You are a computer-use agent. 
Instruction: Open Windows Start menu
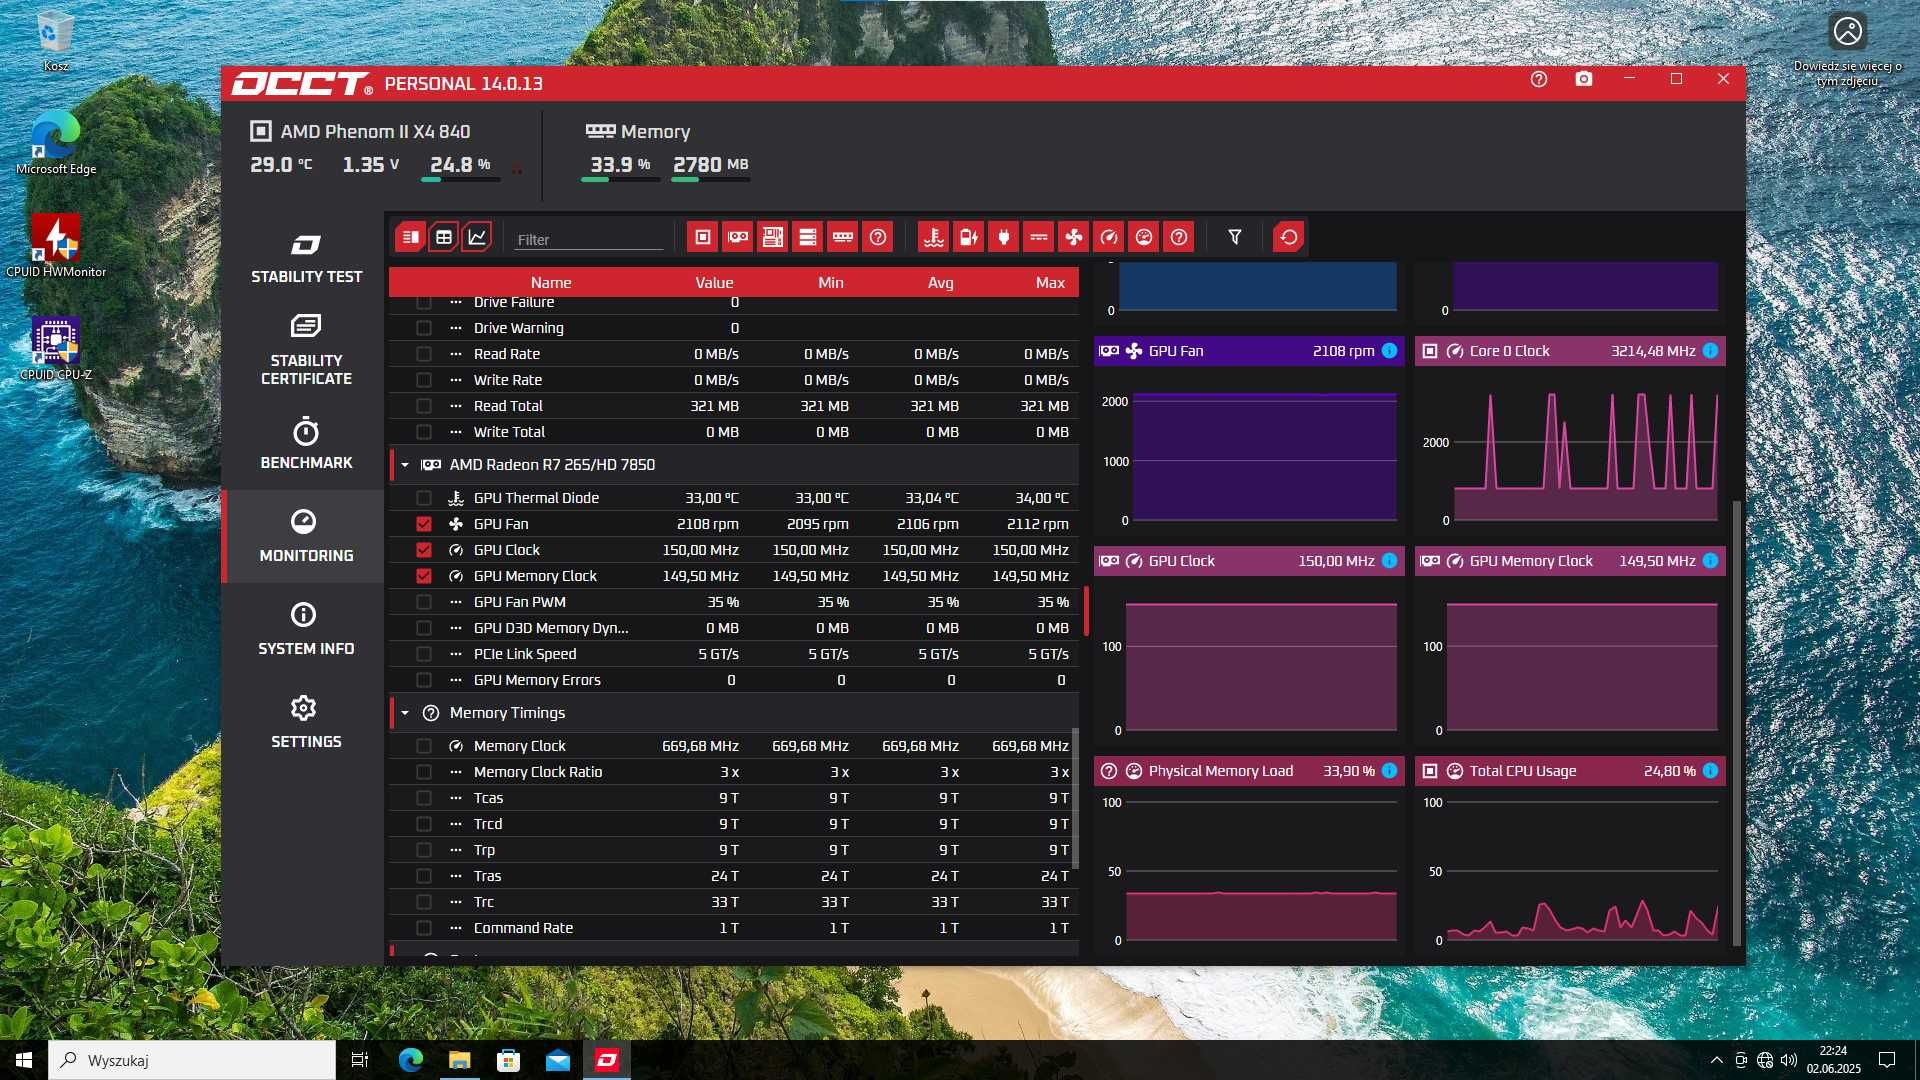[24, 1060]
